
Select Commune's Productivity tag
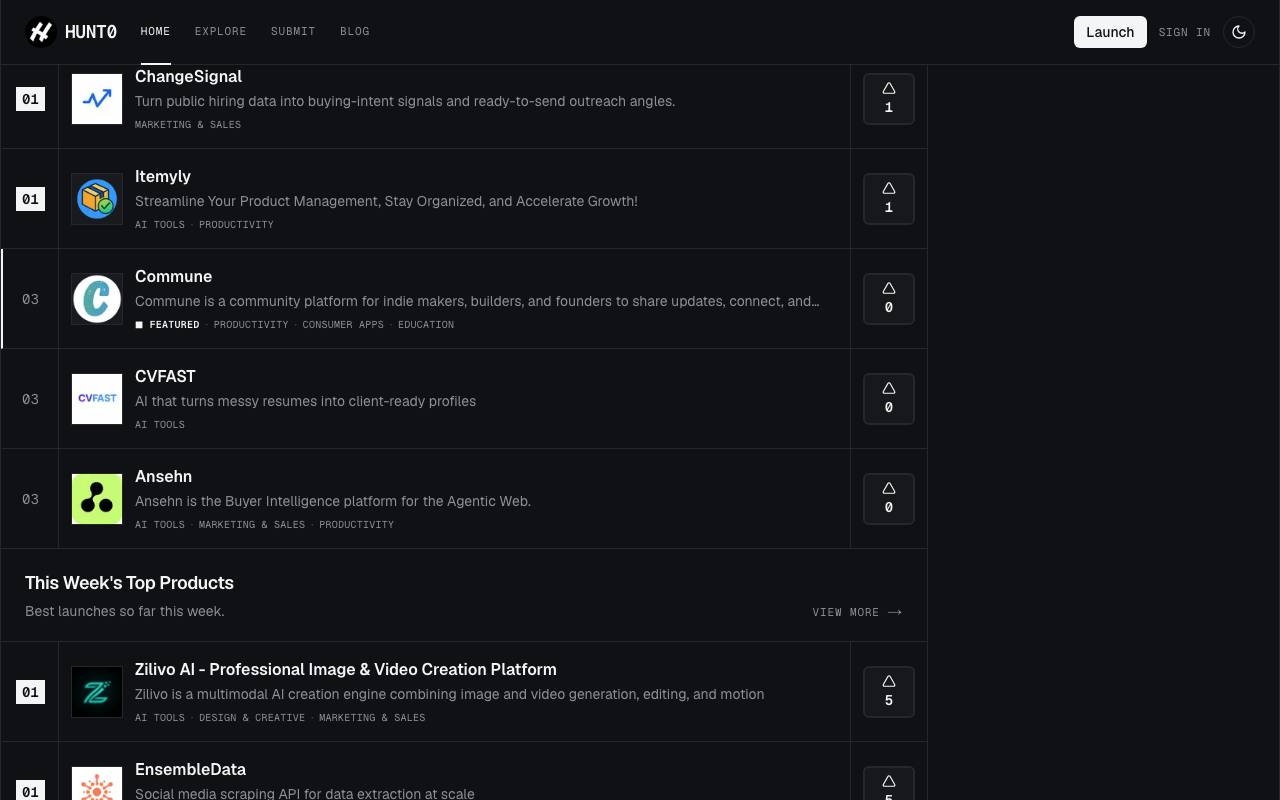[x=251, y=325]
